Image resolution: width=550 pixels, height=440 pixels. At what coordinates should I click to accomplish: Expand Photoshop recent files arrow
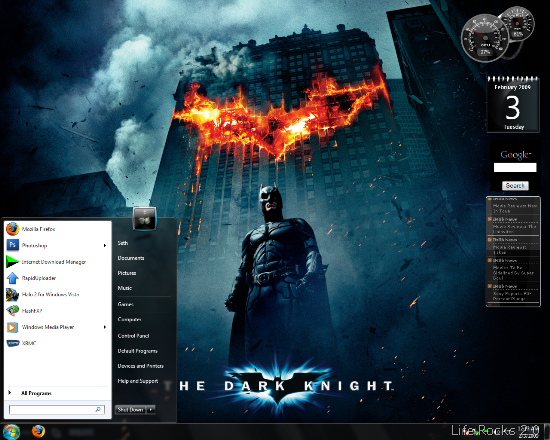(x=105, y=245)
